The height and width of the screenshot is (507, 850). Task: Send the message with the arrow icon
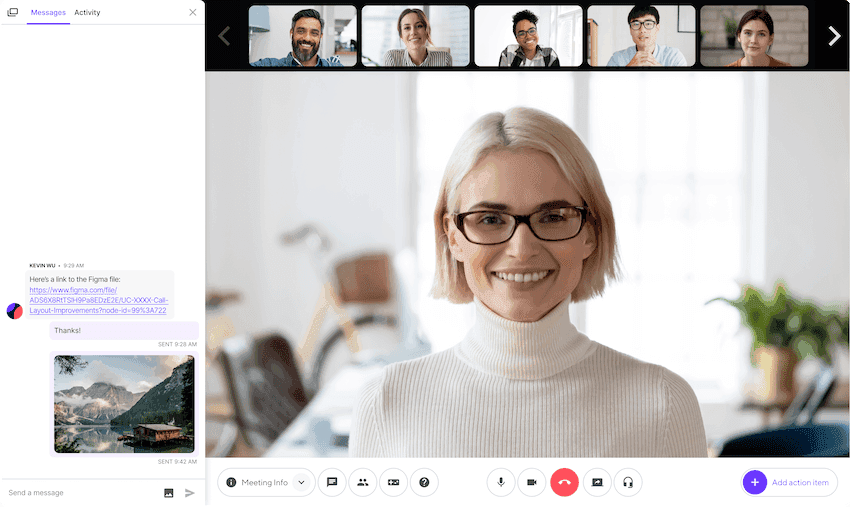[x=190, y=493]
